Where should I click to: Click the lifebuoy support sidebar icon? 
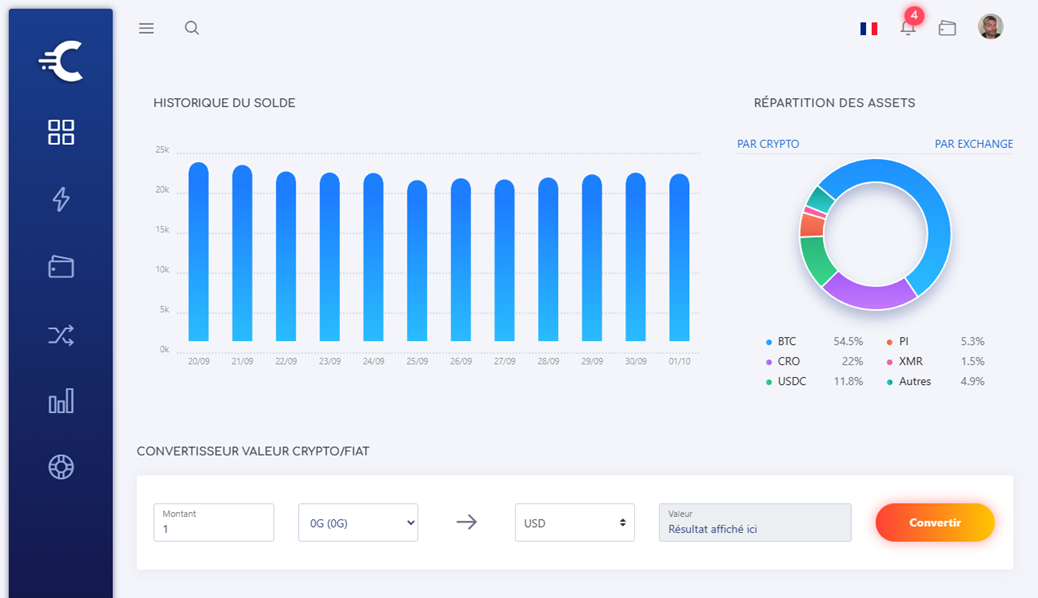tap(61, 467)
